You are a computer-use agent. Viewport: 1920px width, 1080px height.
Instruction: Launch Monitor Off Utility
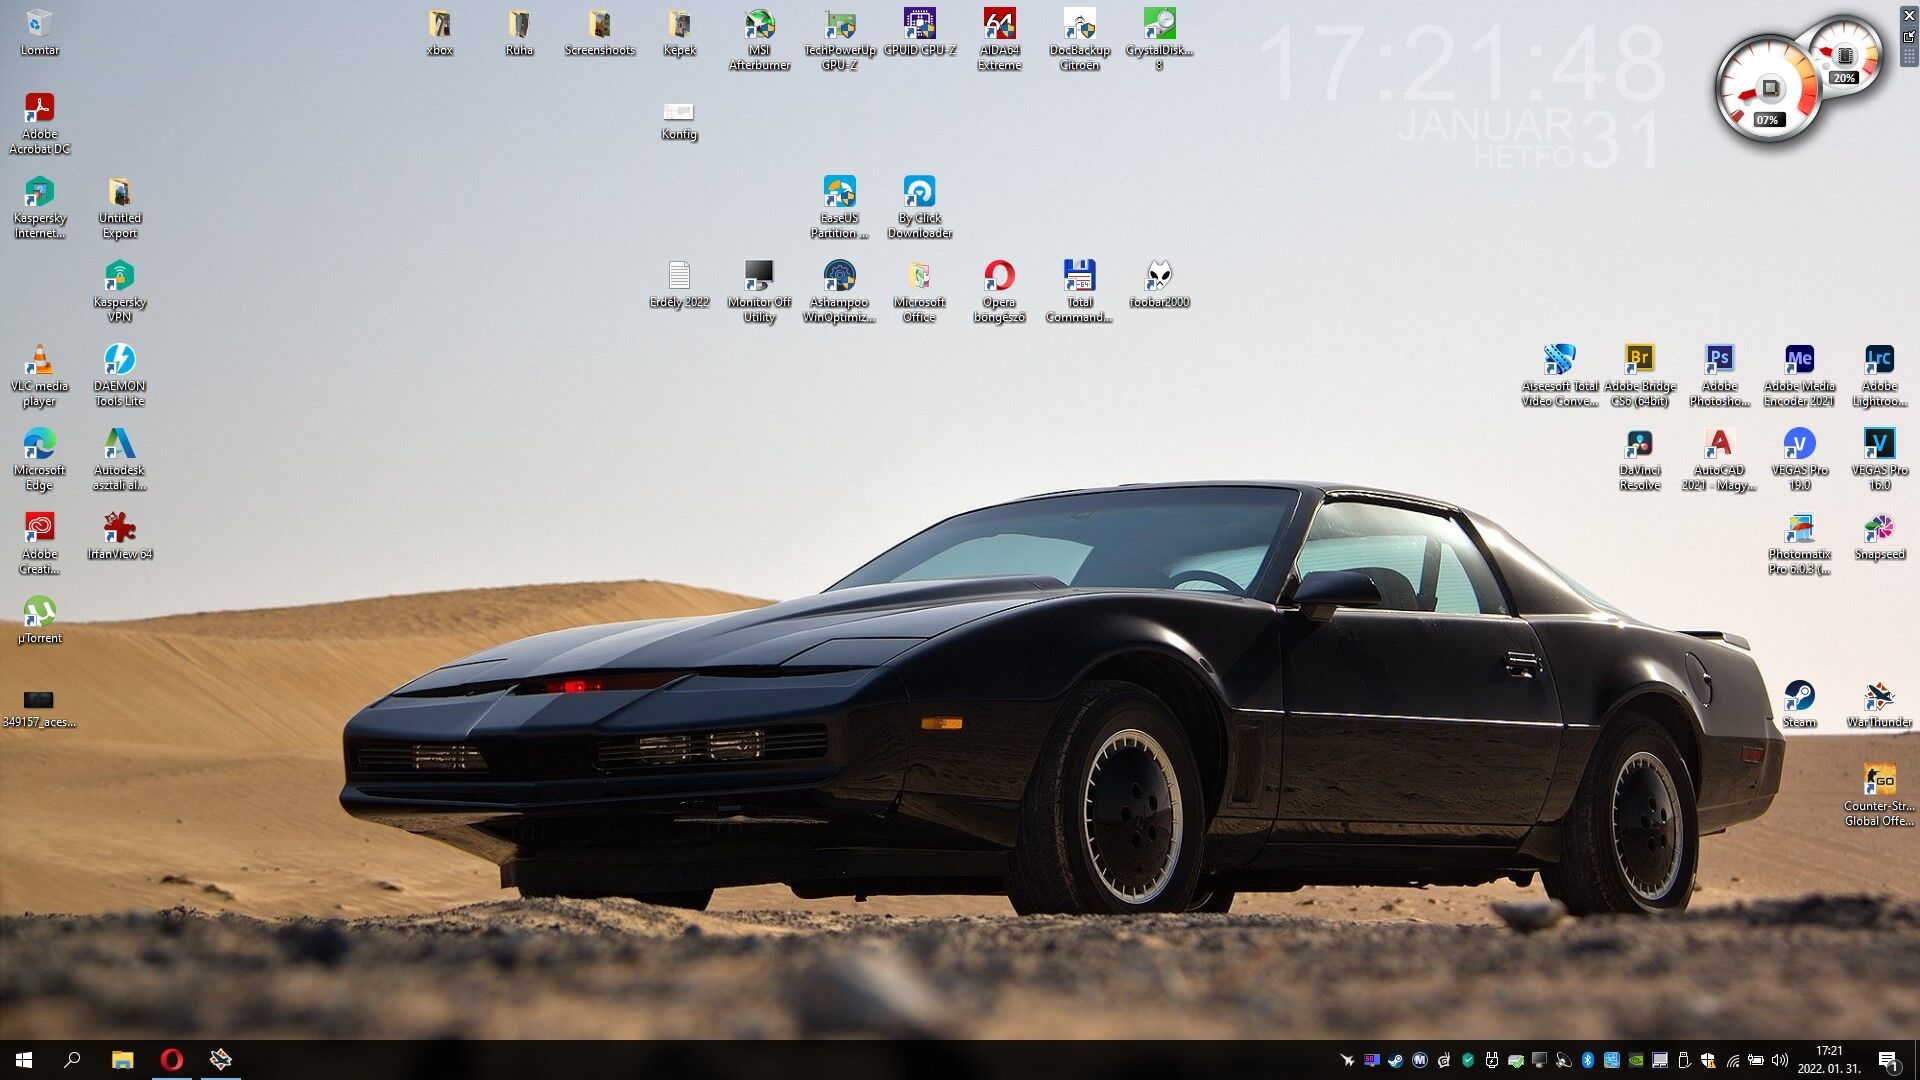point(759,292)
